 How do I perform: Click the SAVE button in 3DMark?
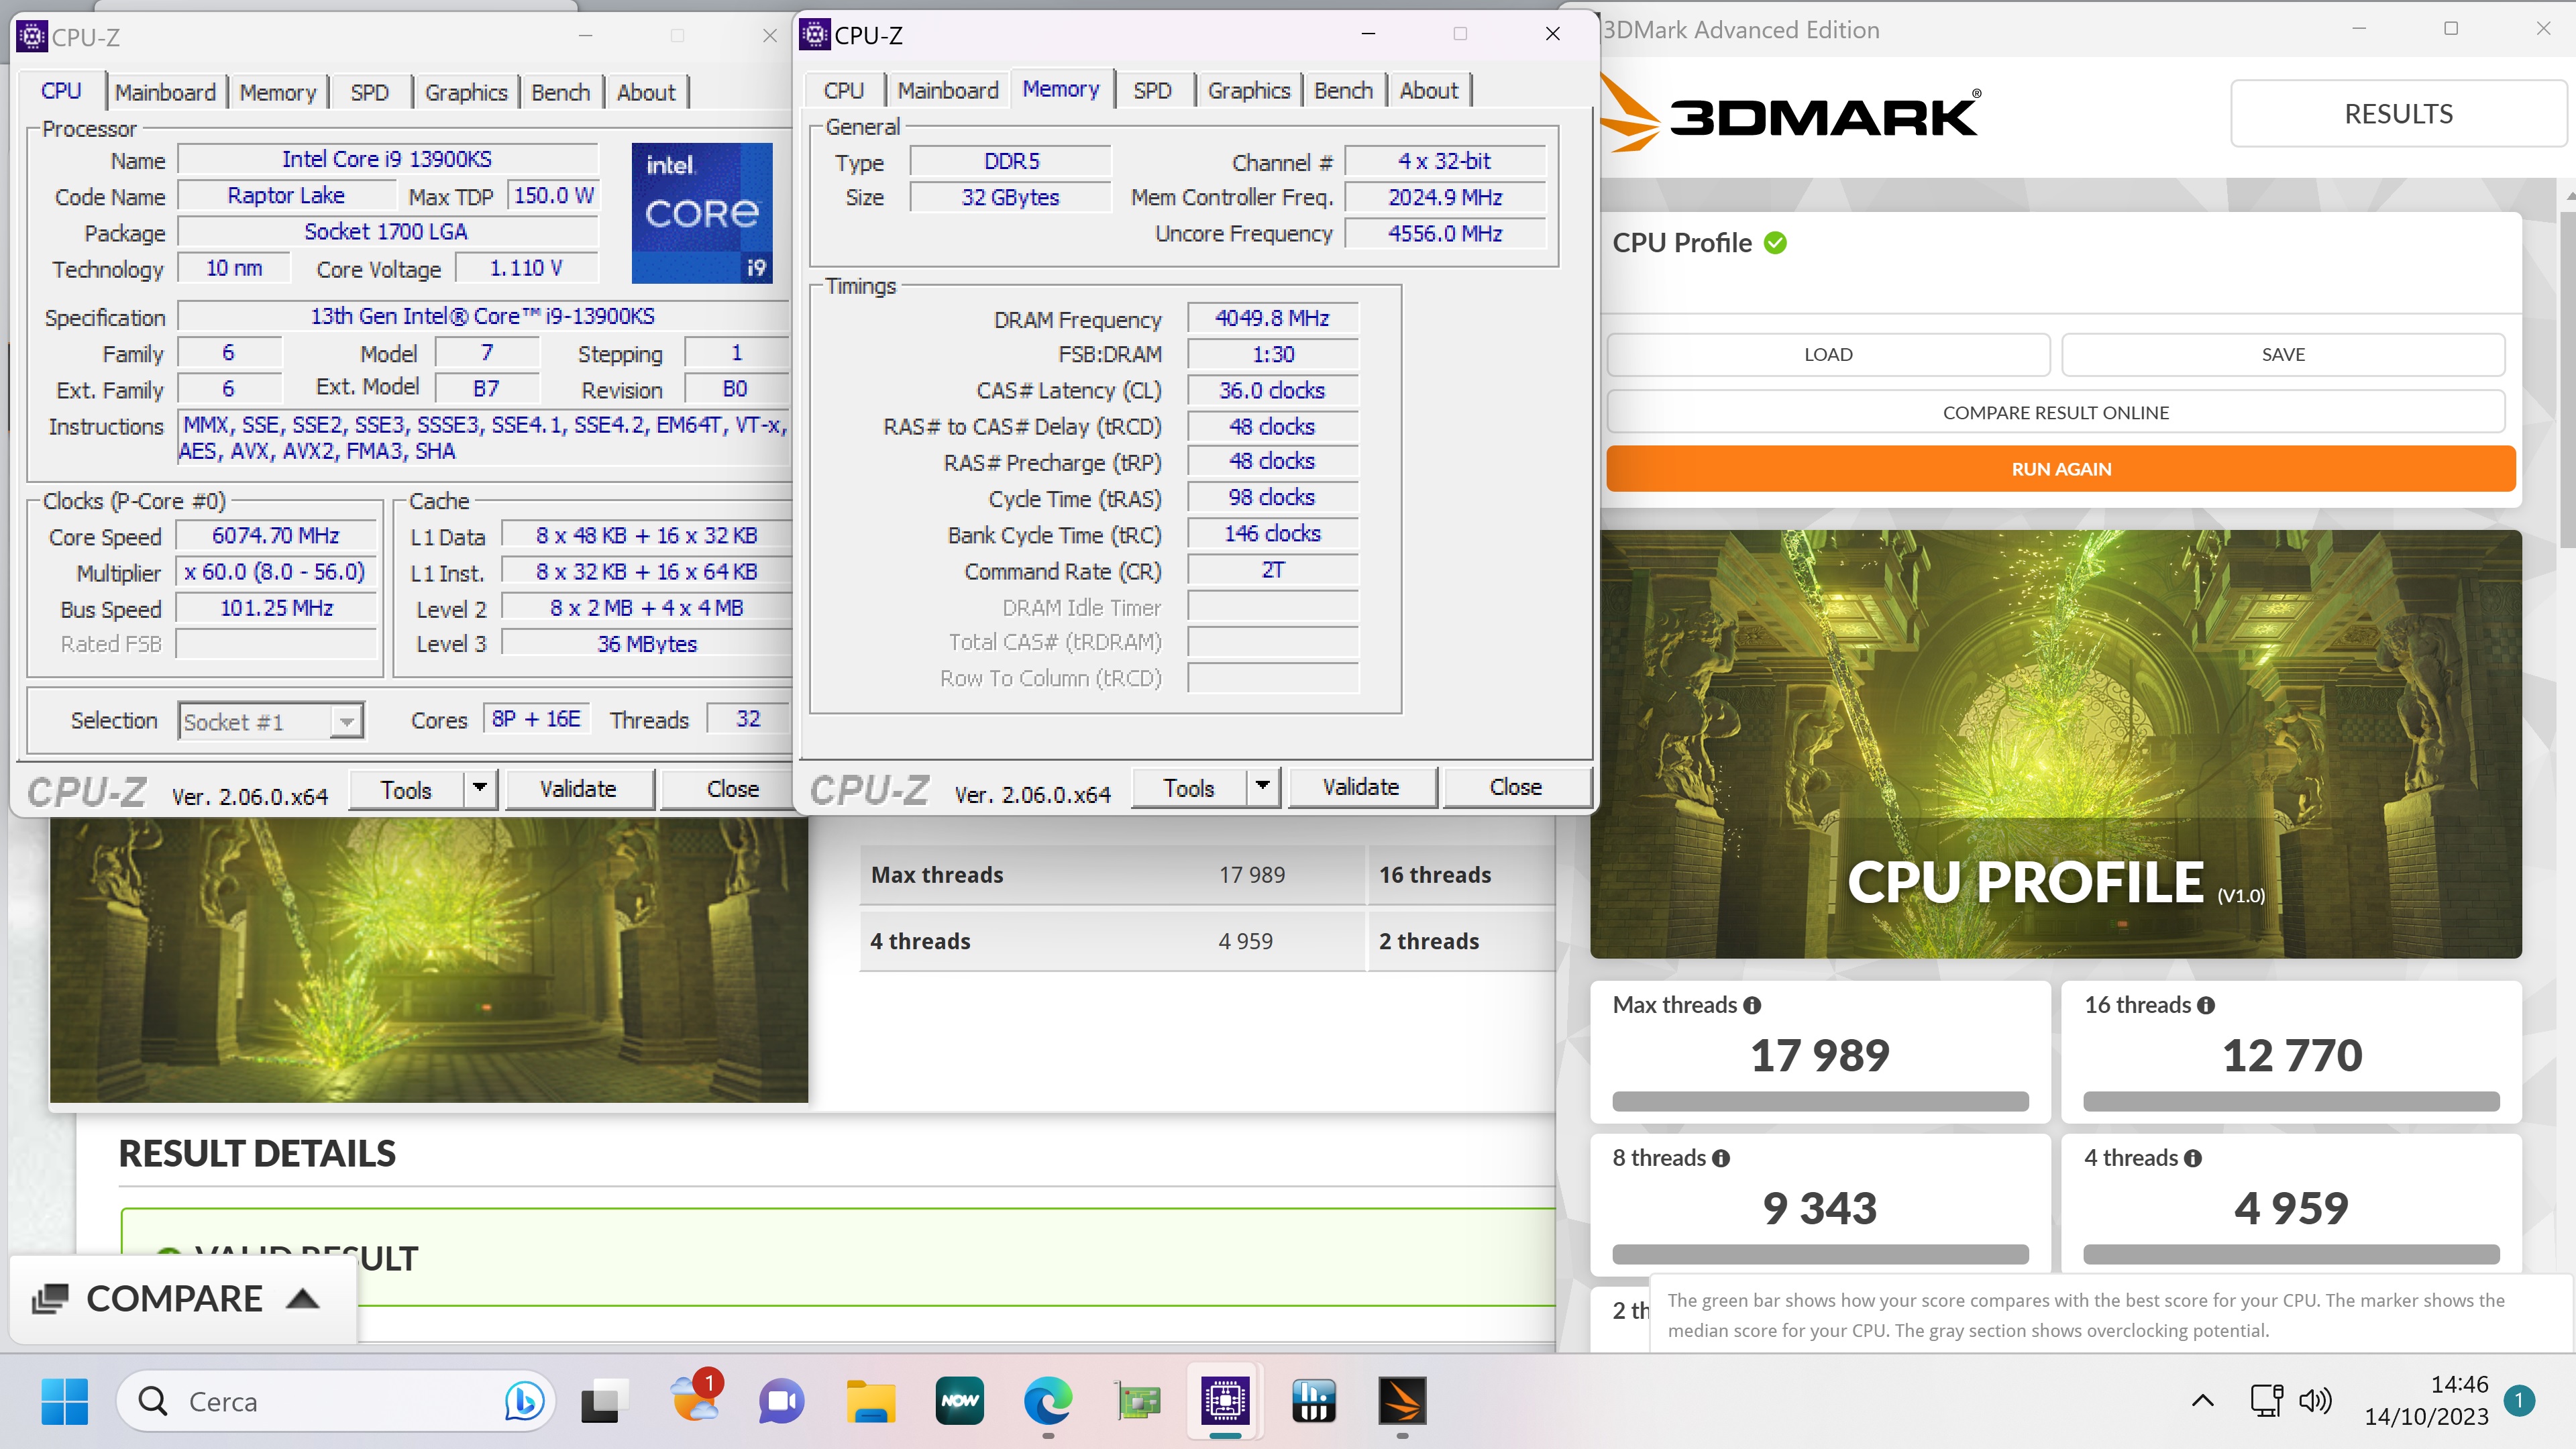tap(2283, 354)
